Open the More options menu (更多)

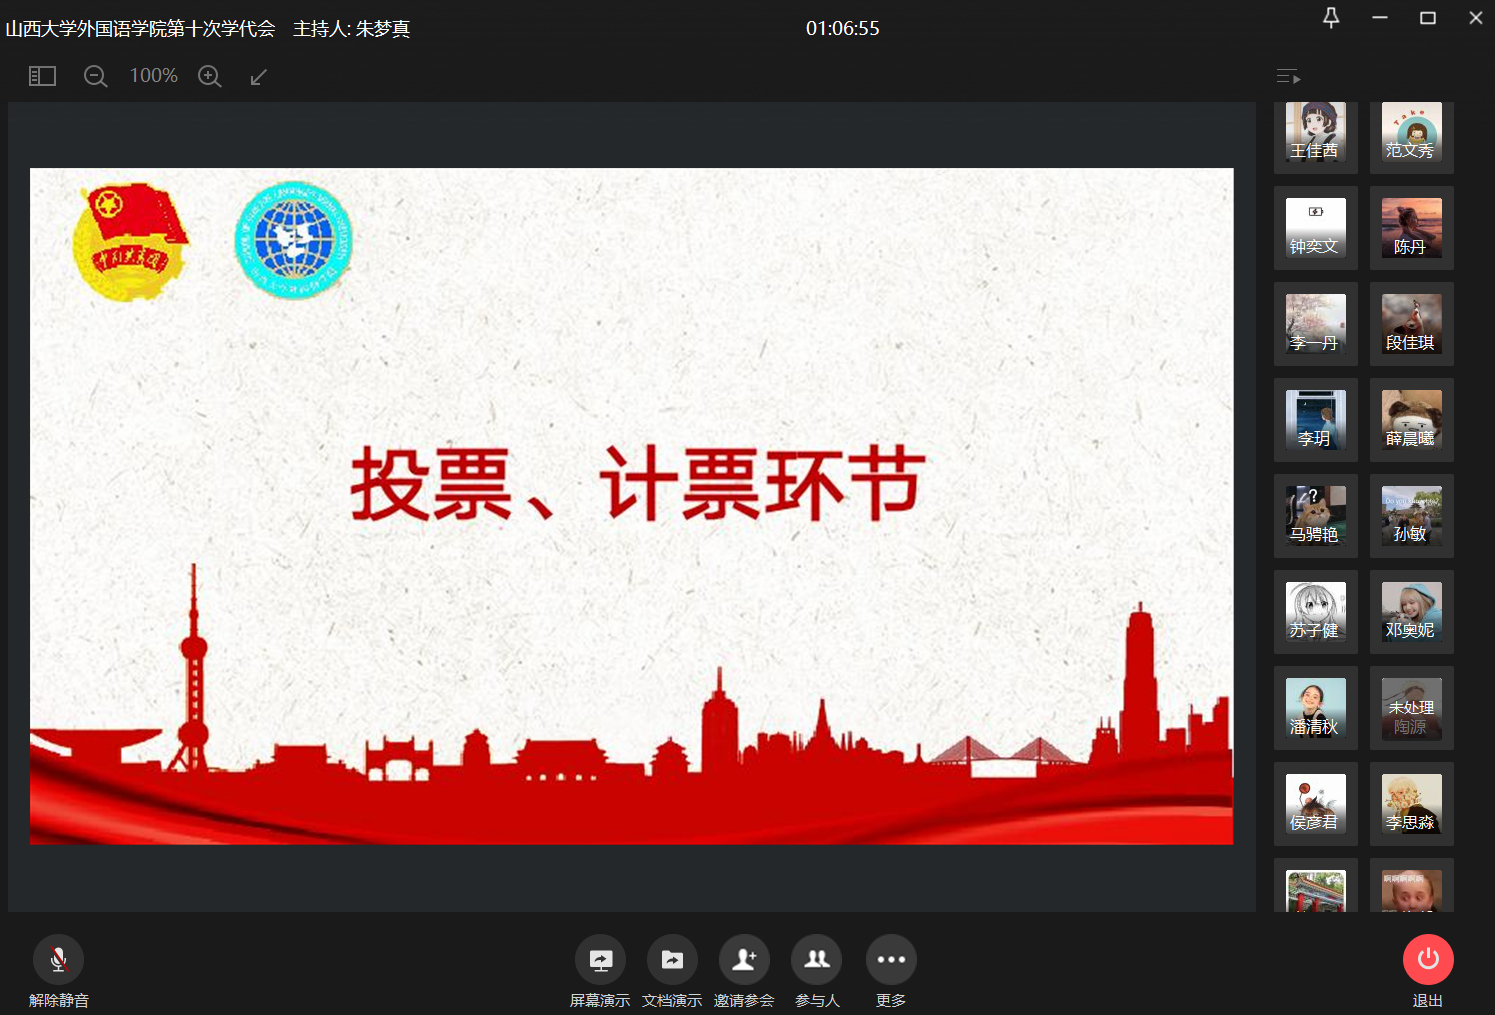tap(890, 960)
